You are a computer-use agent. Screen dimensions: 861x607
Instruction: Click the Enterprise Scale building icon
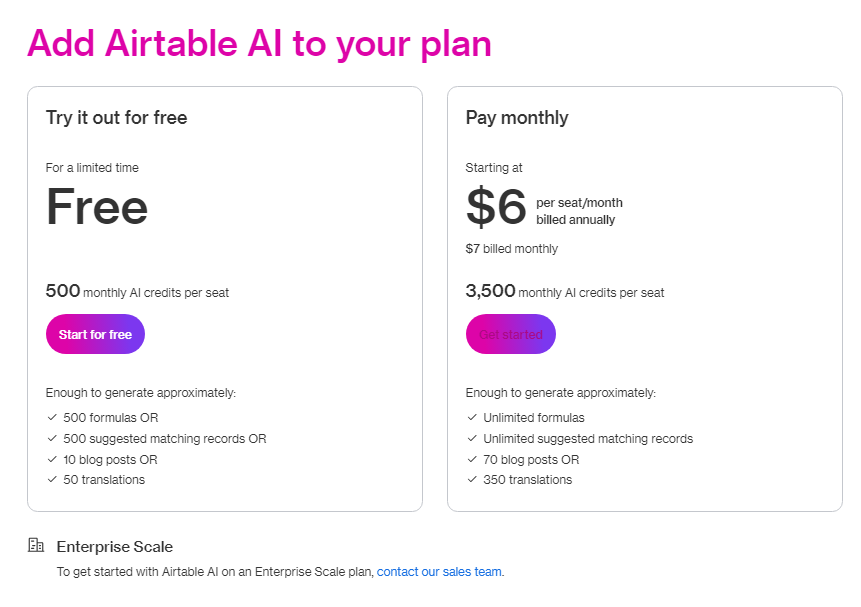pos(36,546)
